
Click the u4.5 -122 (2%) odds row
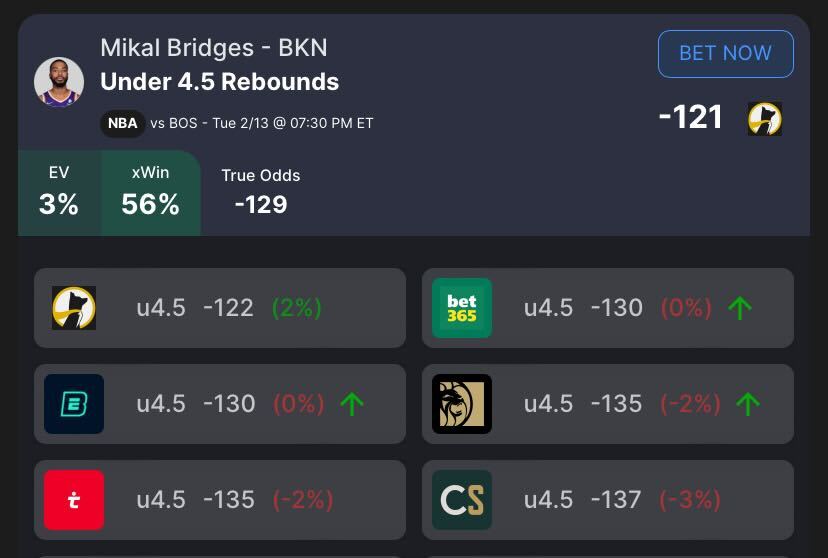point(229,308)
